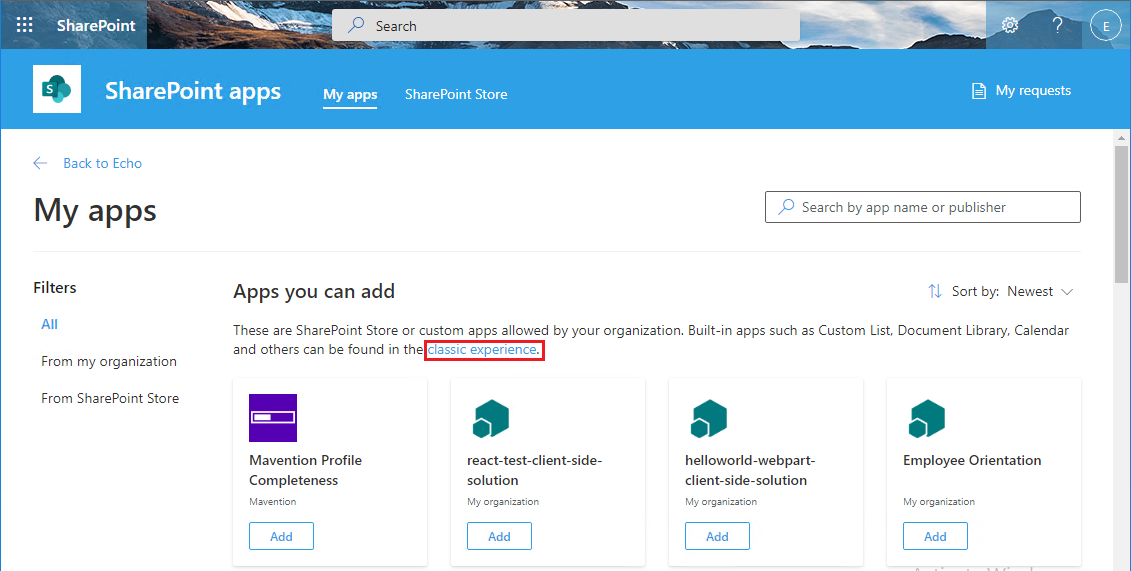
Task: Click the magnifier icon in app name search
Action: tap(786, 207)
